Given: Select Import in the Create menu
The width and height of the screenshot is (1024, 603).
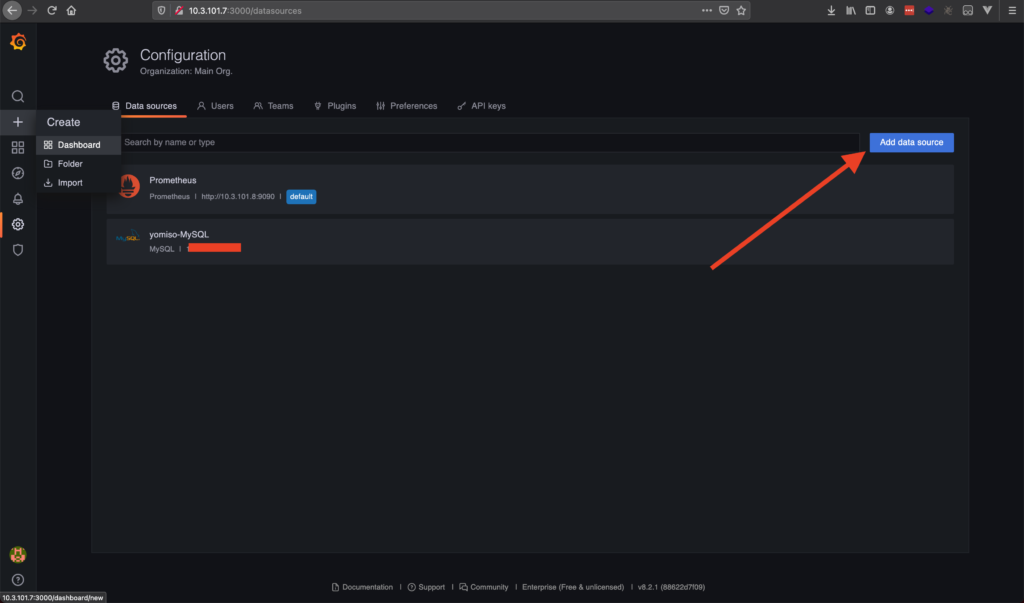Looking at the screenshot, I should pyautogui.click(x=78, y=183).
